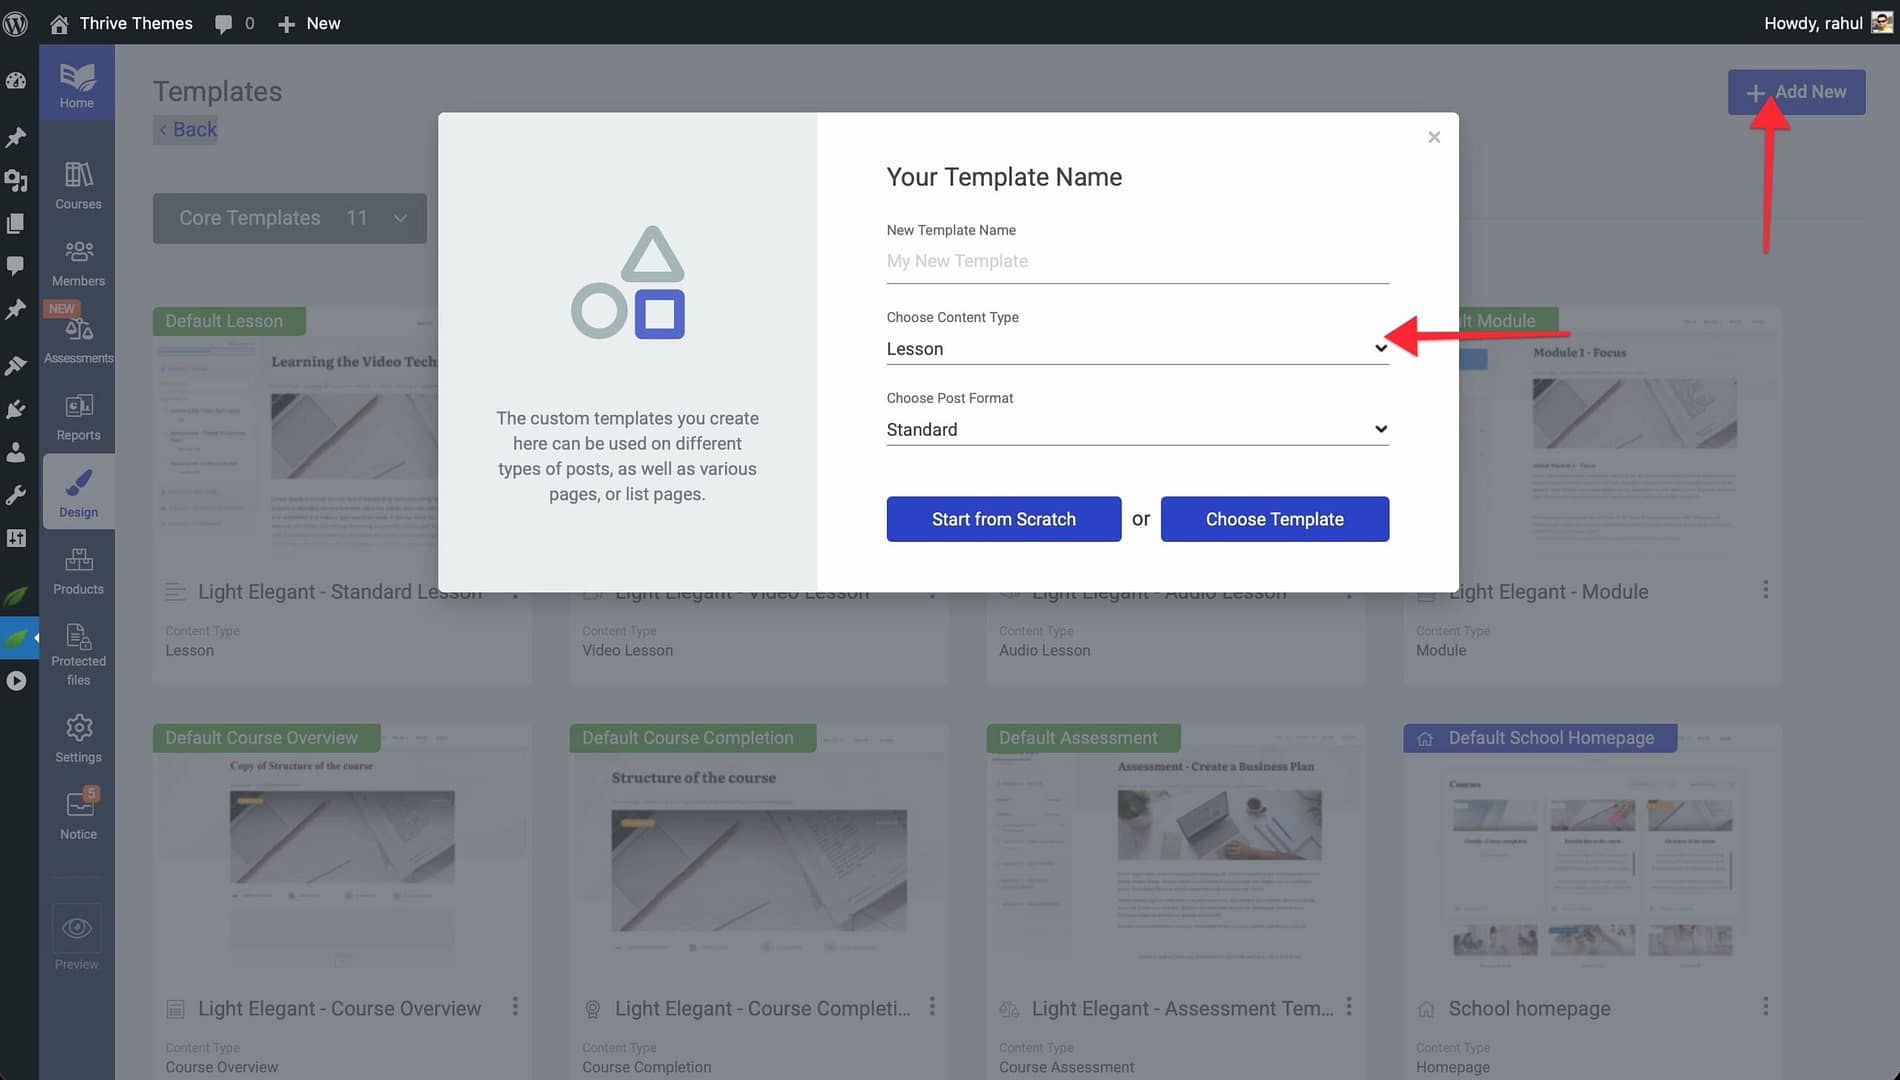
Task: Open the Courses section in sidebar
Action: point(78,186)
